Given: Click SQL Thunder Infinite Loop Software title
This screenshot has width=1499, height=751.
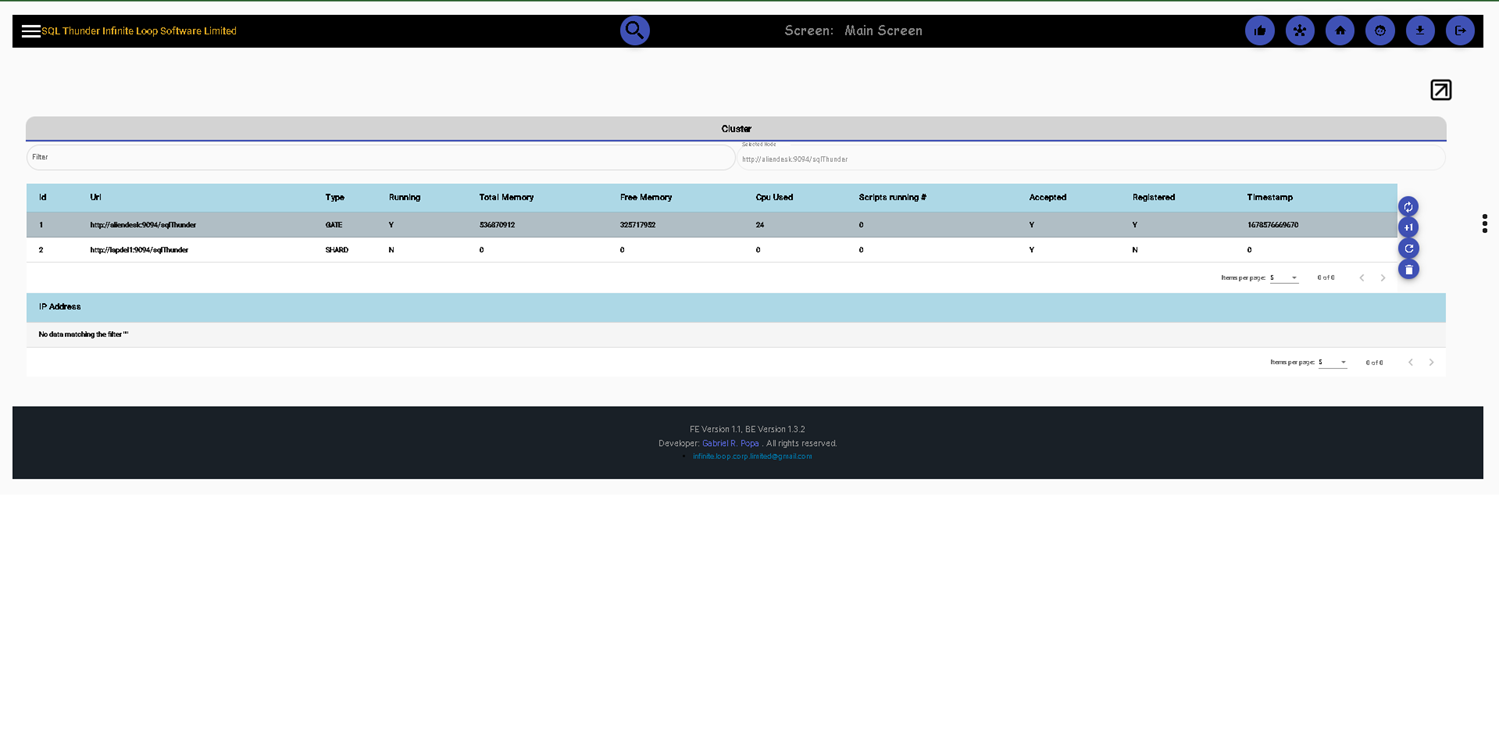Looking at the screenshot, I should [139, 31].
